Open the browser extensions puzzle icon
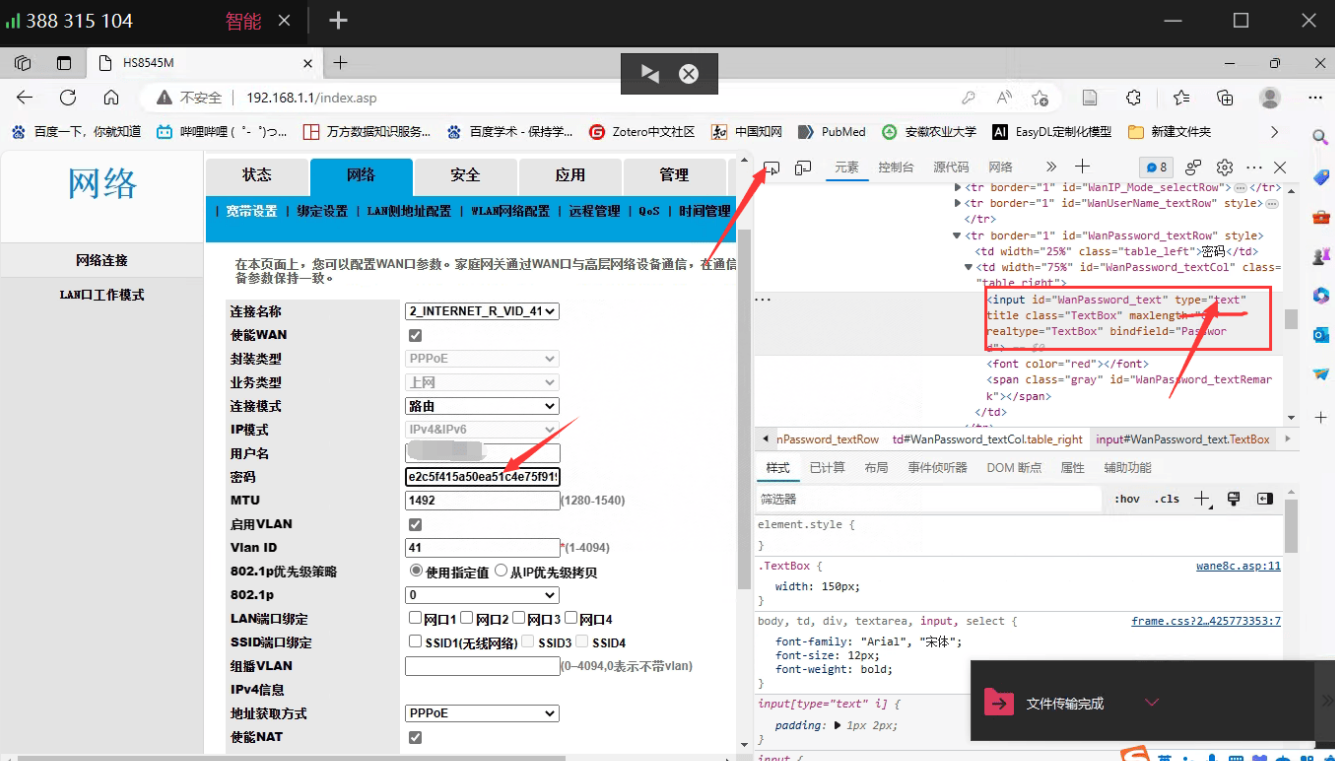Image resolution: width=1335 pixels, height=761 pixels. 1133,98
